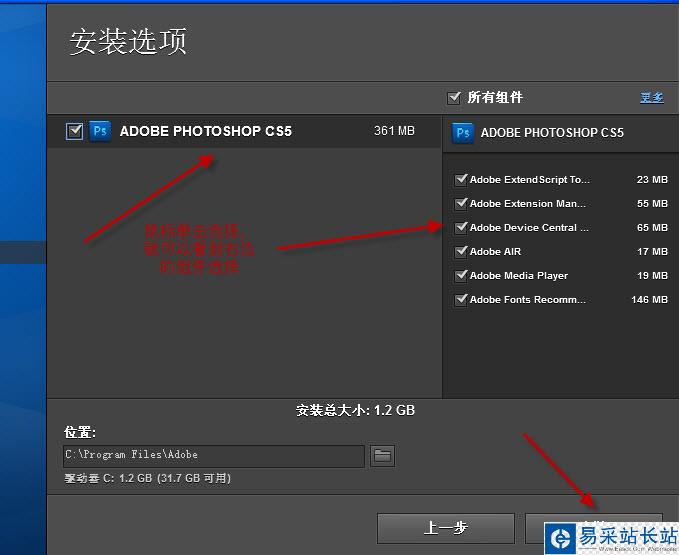Click the 55 MB size of Extension Manager
The height and width of the screenshot is (555, 679).
pyautogui.click(x=652, y=203)
